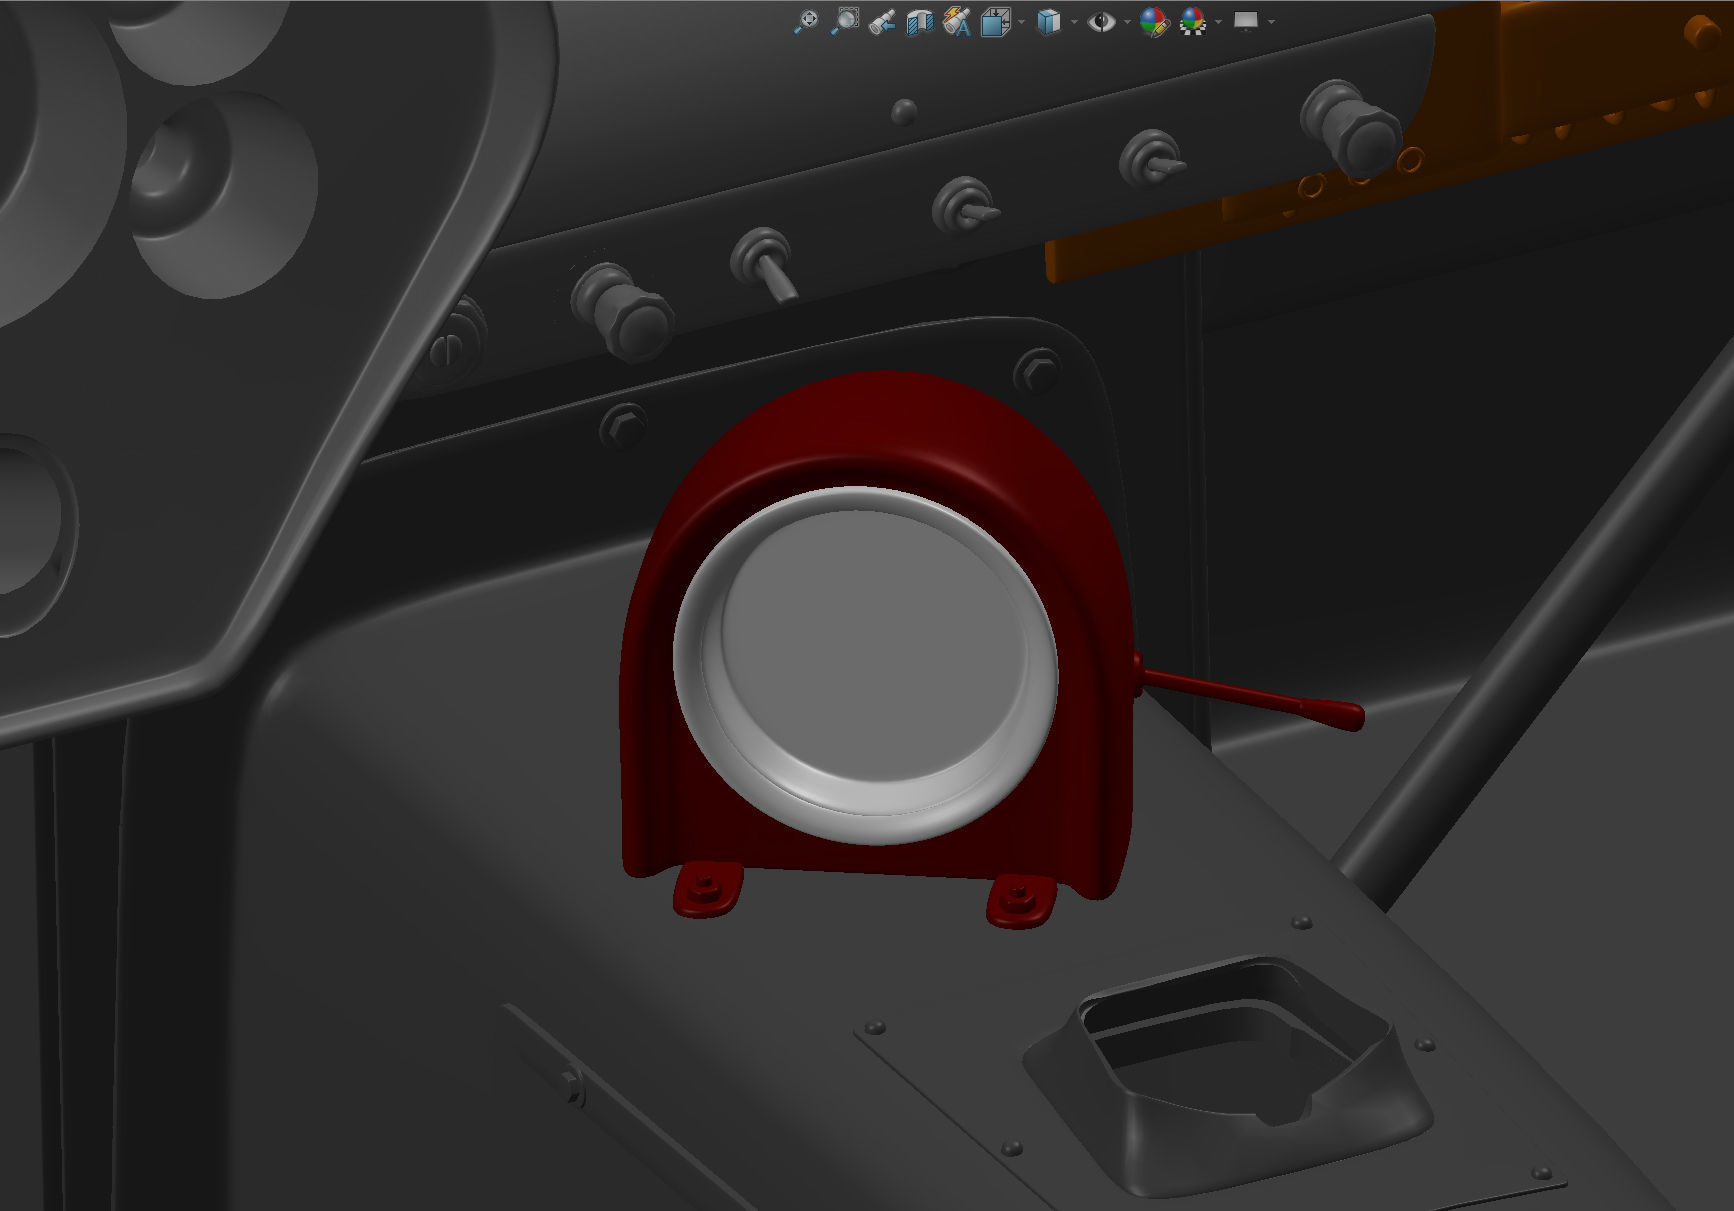Expand the View Settings dropdown arrow
The height and width of the screenshot is (1211, 1734).
(1271, 22)
